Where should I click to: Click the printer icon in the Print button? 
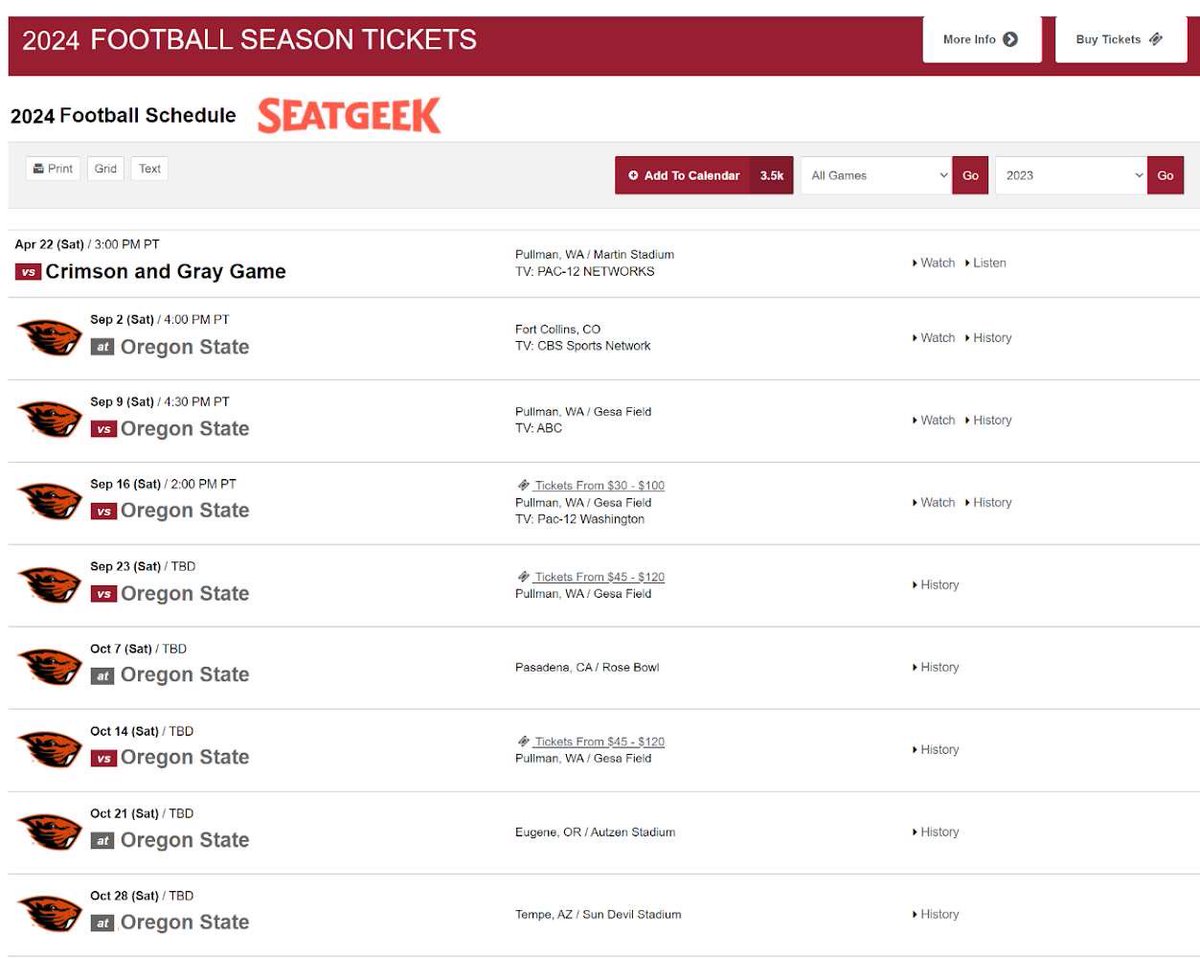pyautogui.click(x=38, y=168)
